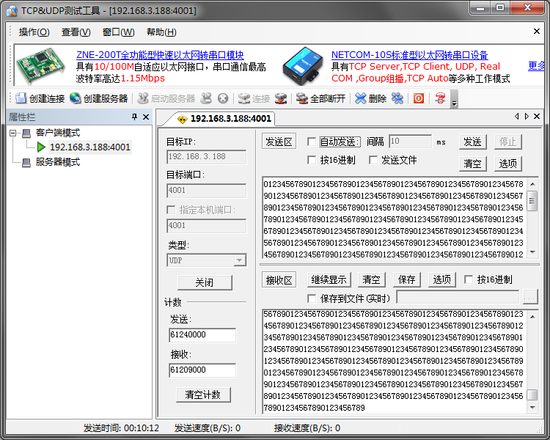Click the 保存 save button

407,280
